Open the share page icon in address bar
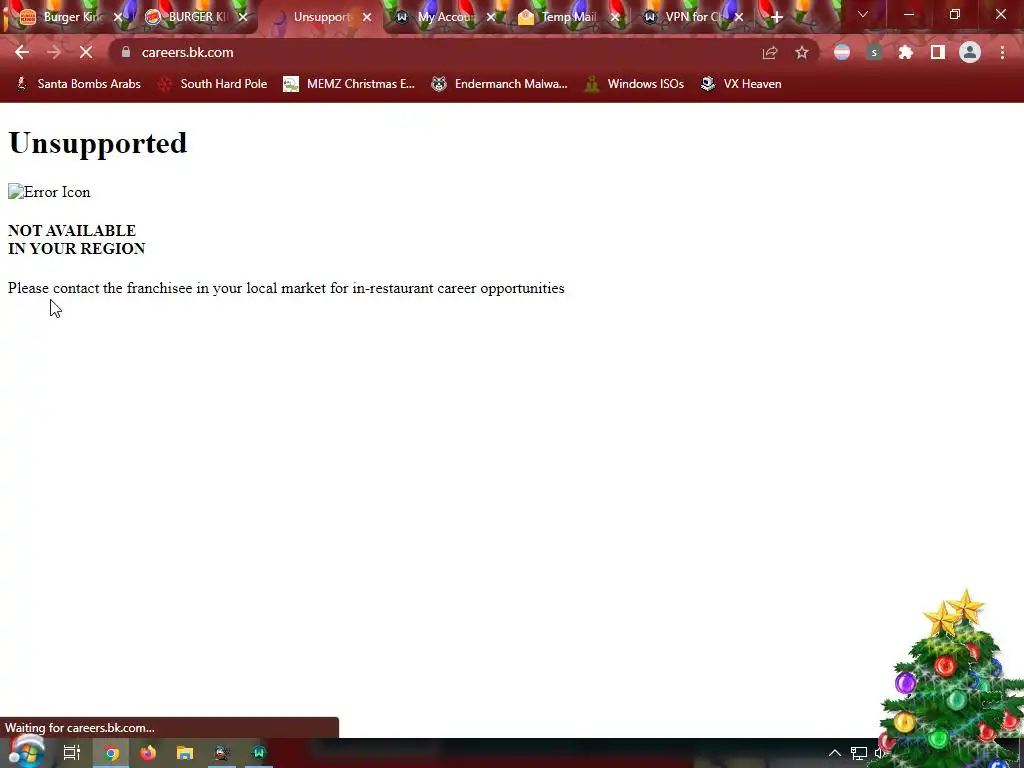 pyautogui.click(x=770, y=52)
